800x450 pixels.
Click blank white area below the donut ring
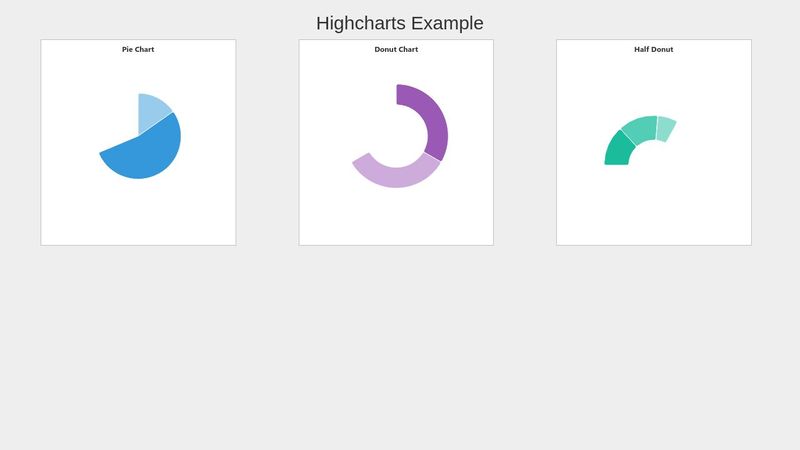point(396,217)
